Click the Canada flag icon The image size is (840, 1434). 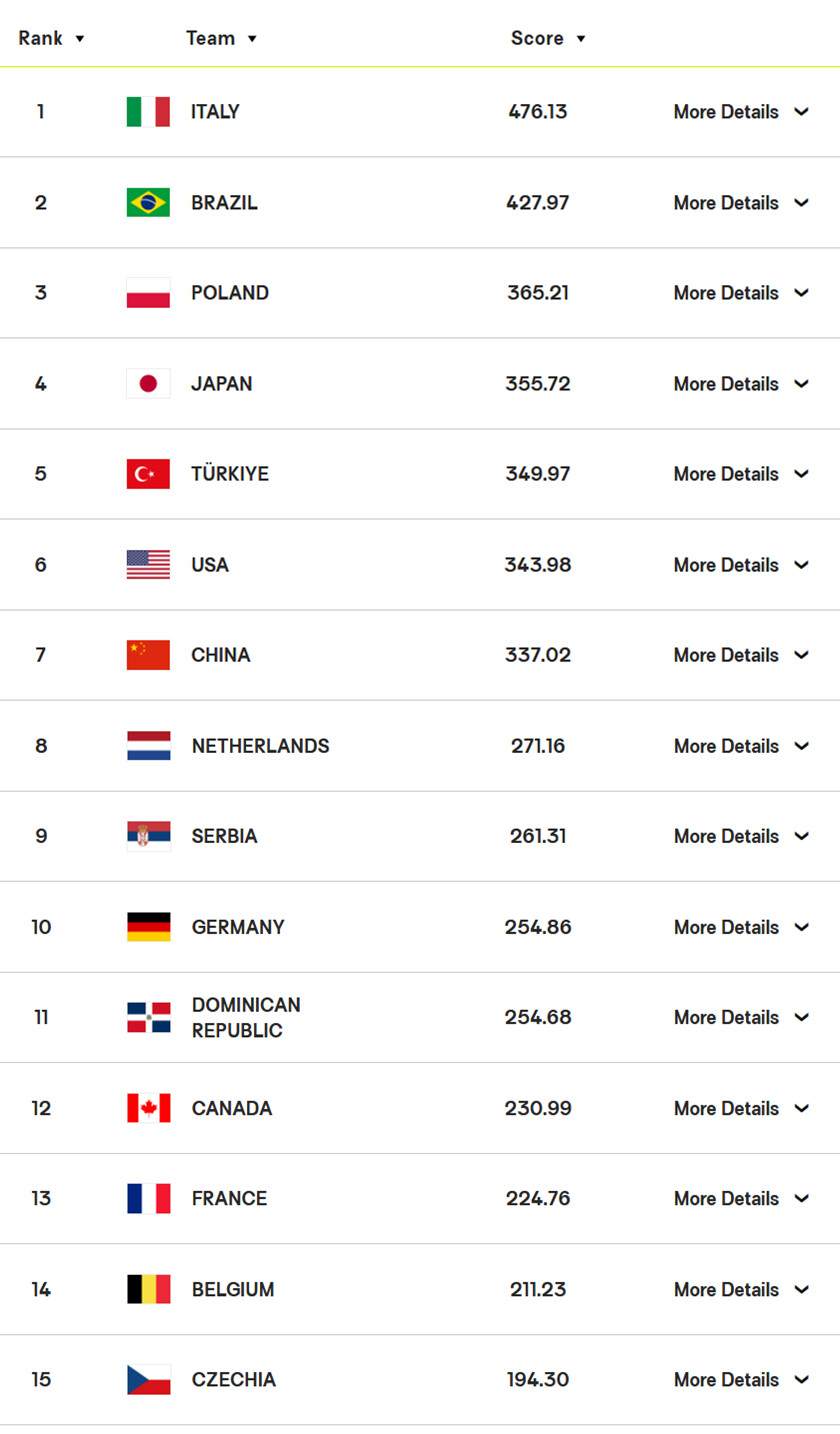coord(148,1108)
